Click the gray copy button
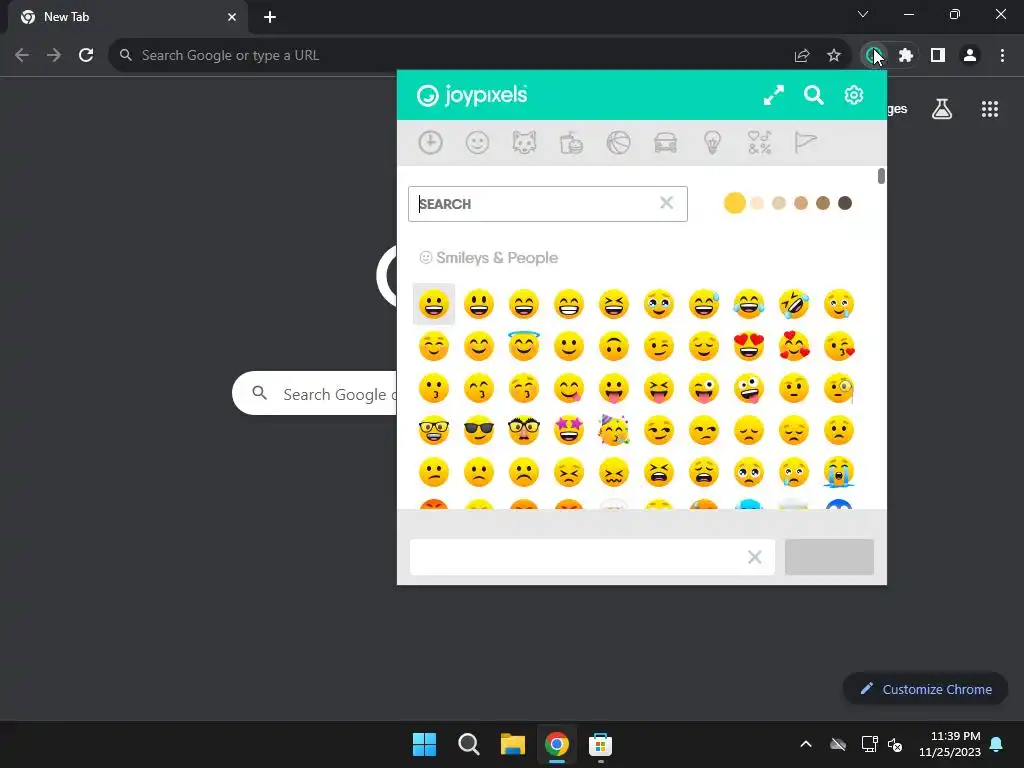Screen dimensions: 1024x768 pyautogui.click(x=829, y=557)
